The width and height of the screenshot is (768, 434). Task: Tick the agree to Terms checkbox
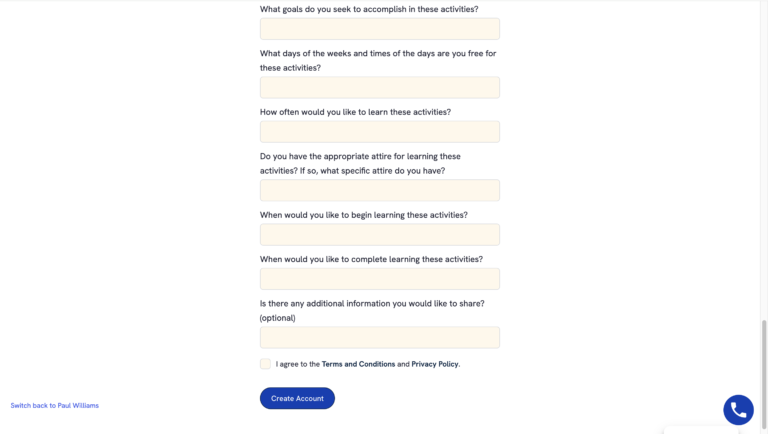point(265,364)
